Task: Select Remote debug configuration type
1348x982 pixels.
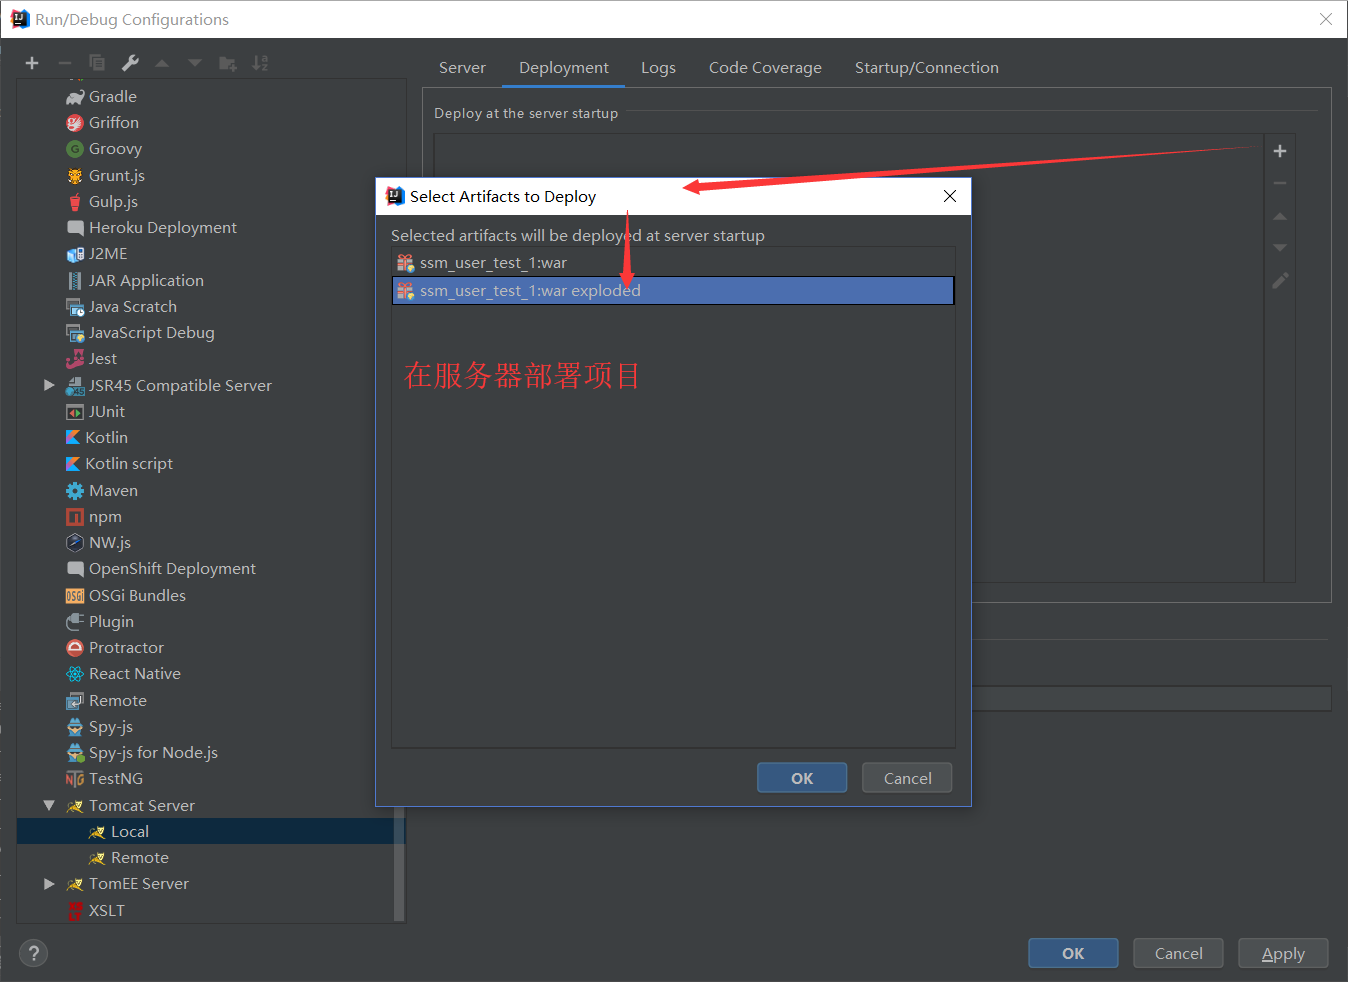Action: click(106, 700)
